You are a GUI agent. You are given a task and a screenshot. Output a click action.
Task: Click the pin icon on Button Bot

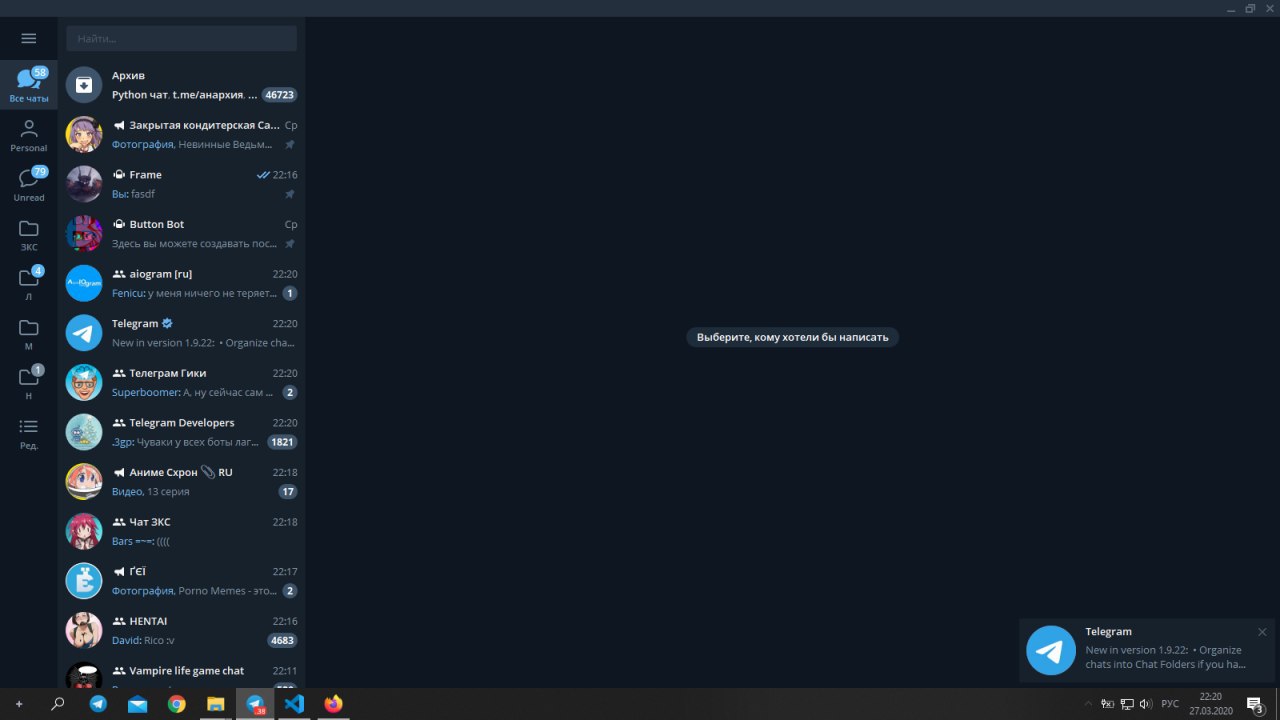(290, 244)
